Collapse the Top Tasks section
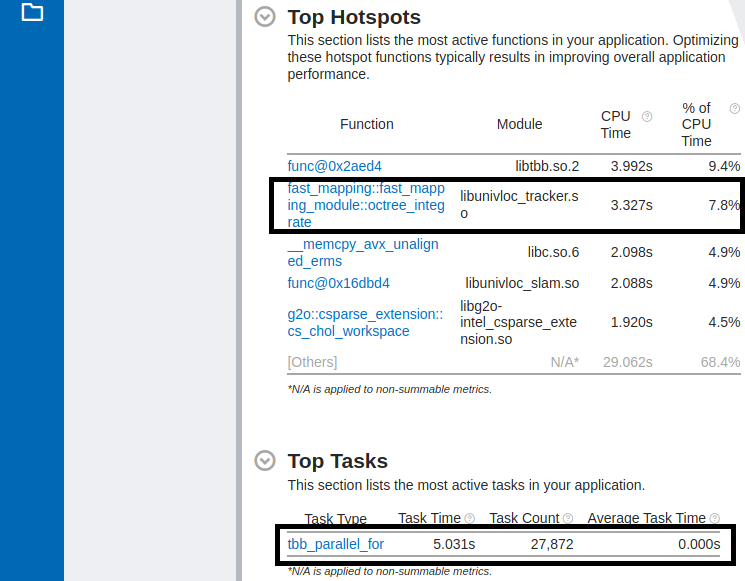745x581 pixels. point(265,461)
